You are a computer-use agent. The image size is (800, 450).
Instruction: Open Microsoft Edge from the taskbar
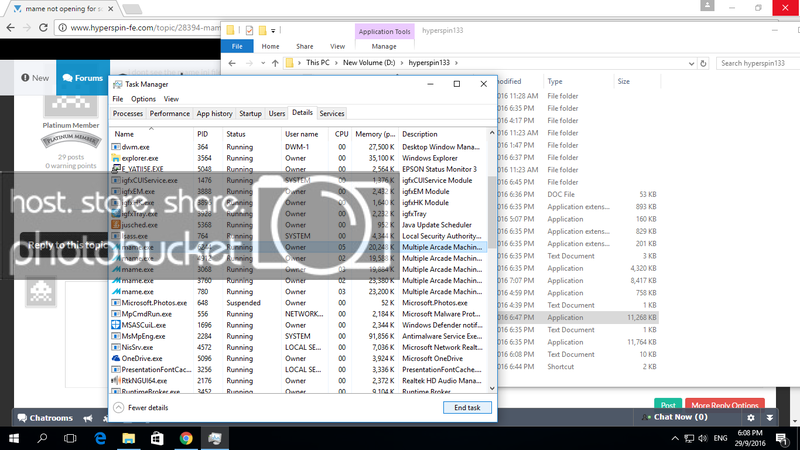coord(101,438)
